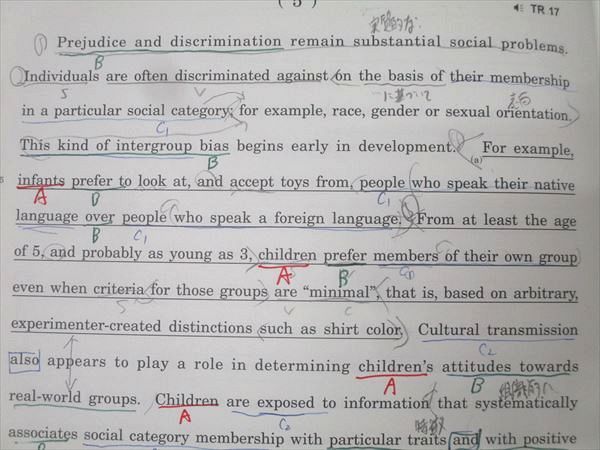This screenshot has height=450, width=600.
Task: Select the word "experimenter-created"
Action: tap(86, 326)
